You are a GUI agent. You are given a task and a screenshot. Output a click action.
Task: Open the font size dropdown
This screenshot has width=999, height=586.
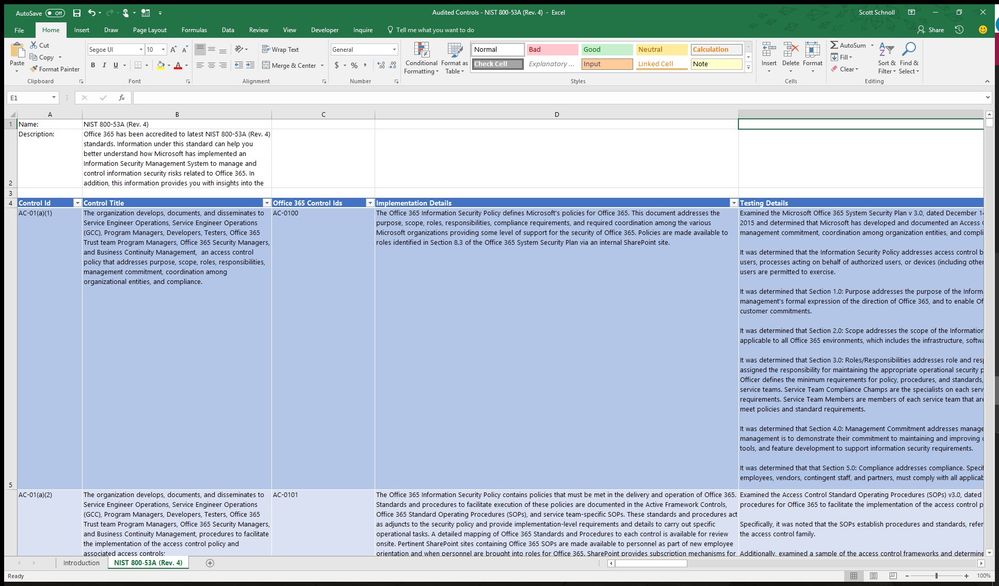click(x=164, y=49)
